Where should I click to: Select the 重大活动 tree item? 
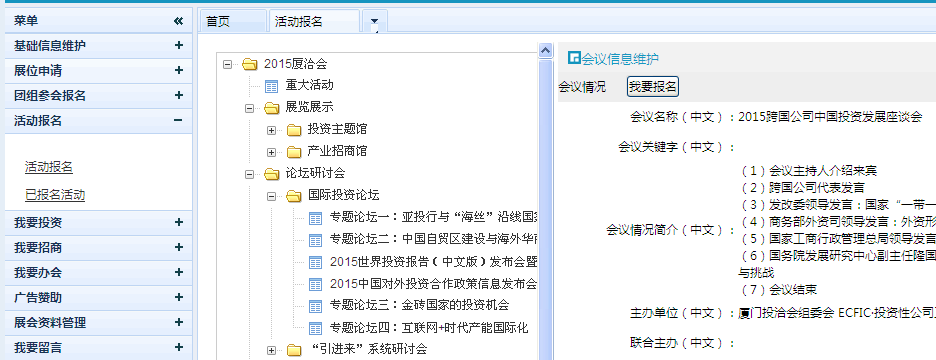pos(309,85)
